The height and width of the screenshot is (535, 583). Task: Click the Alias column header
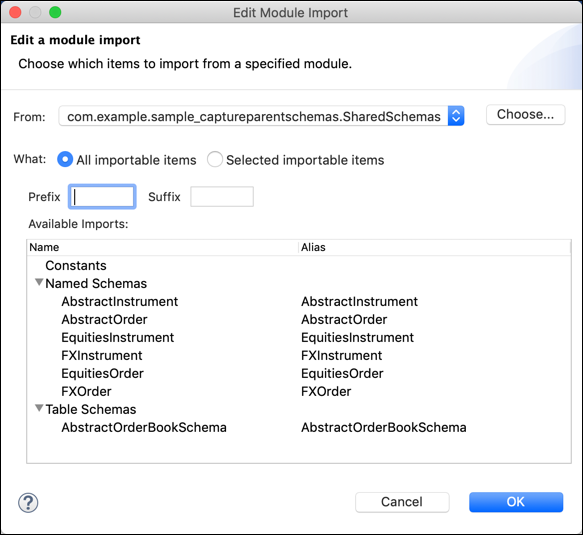(434, 247)
